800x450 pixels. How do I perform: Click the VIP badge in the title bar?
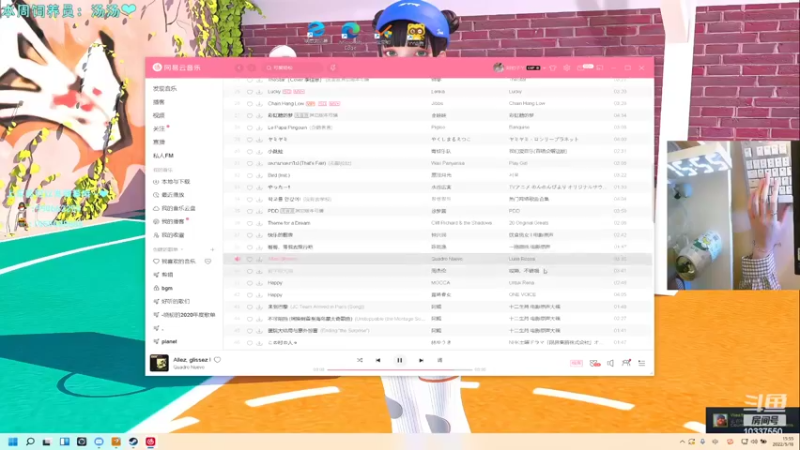coord(533,68)
